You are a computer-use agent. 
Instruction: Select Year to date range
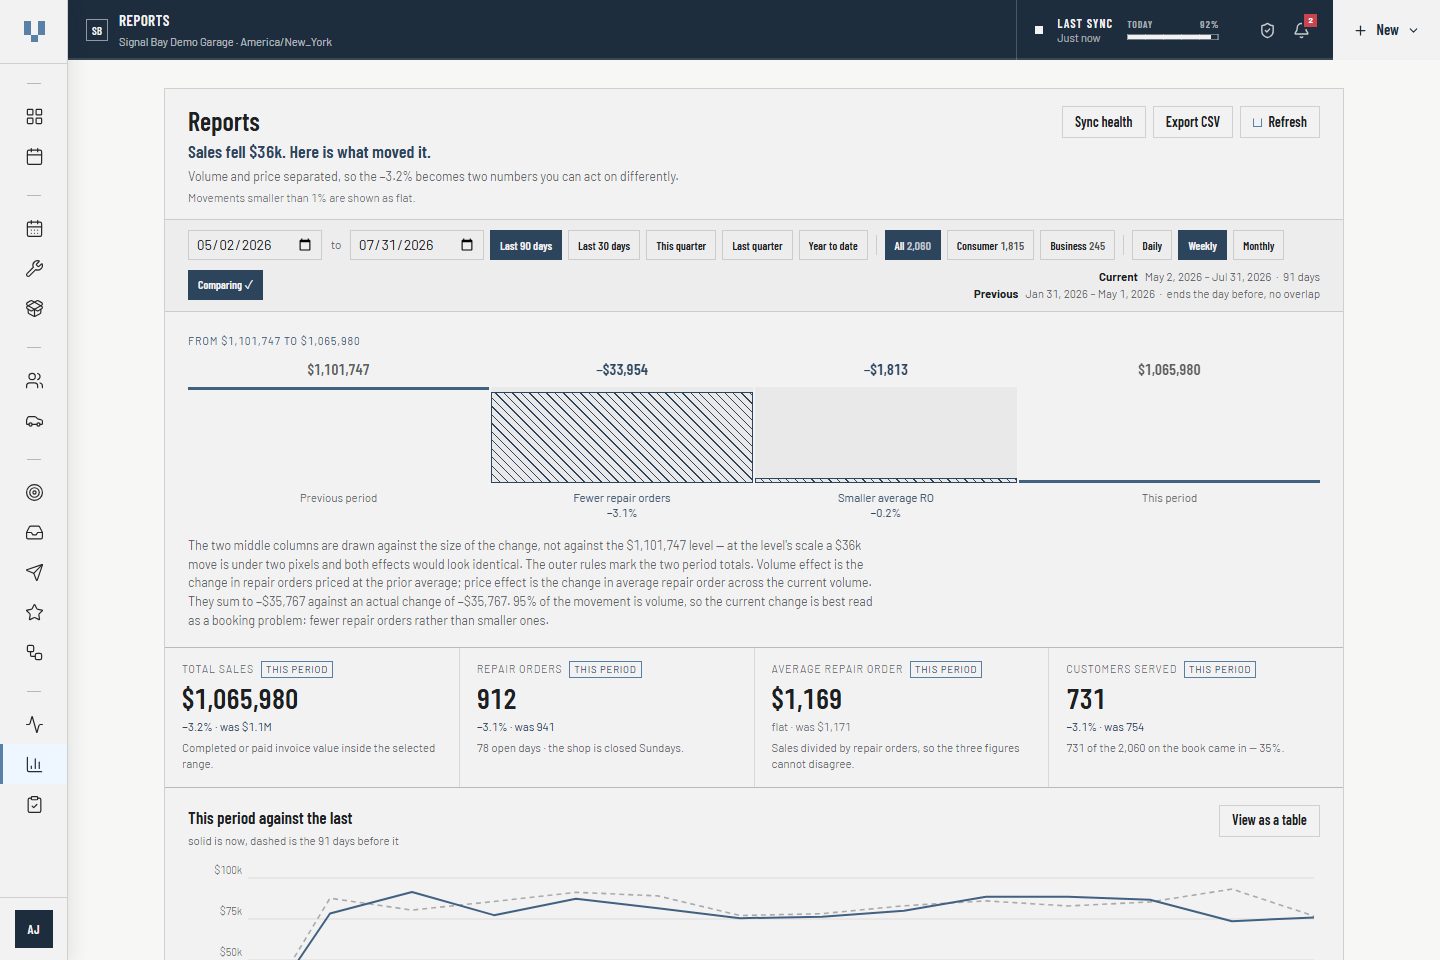point(833,246)
